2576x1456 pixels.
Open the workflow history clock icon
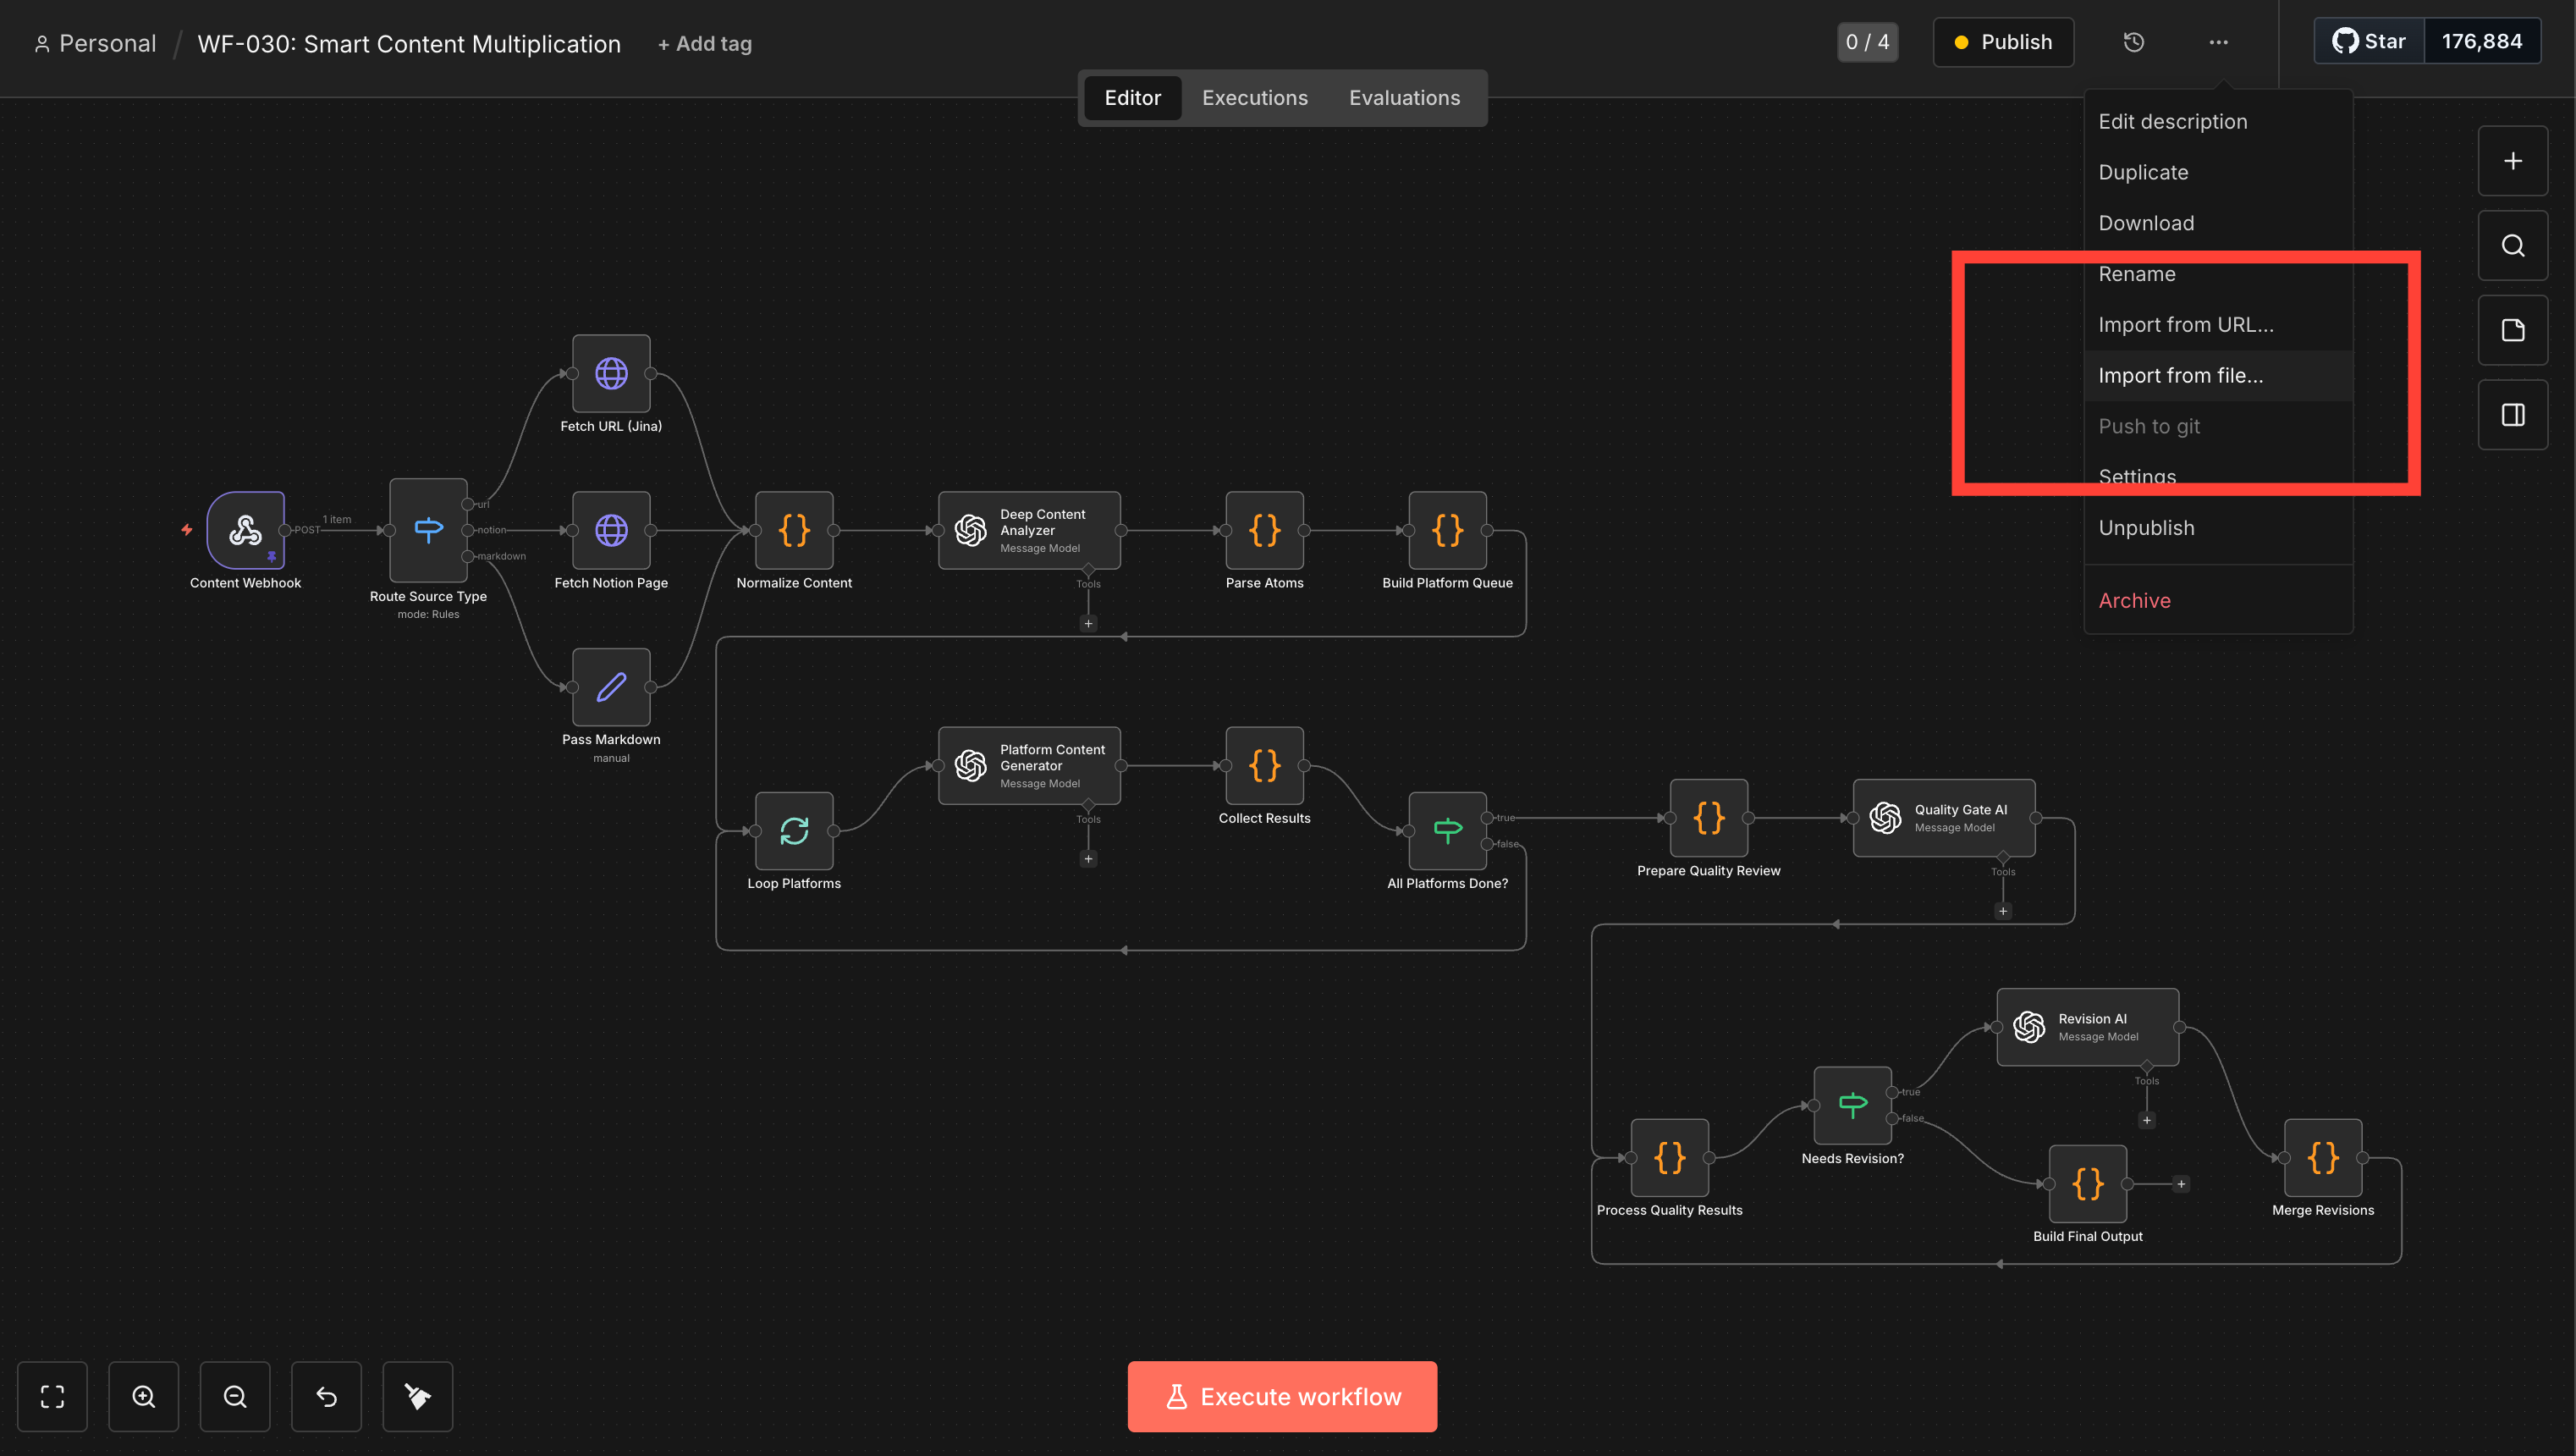point(2133,42)
